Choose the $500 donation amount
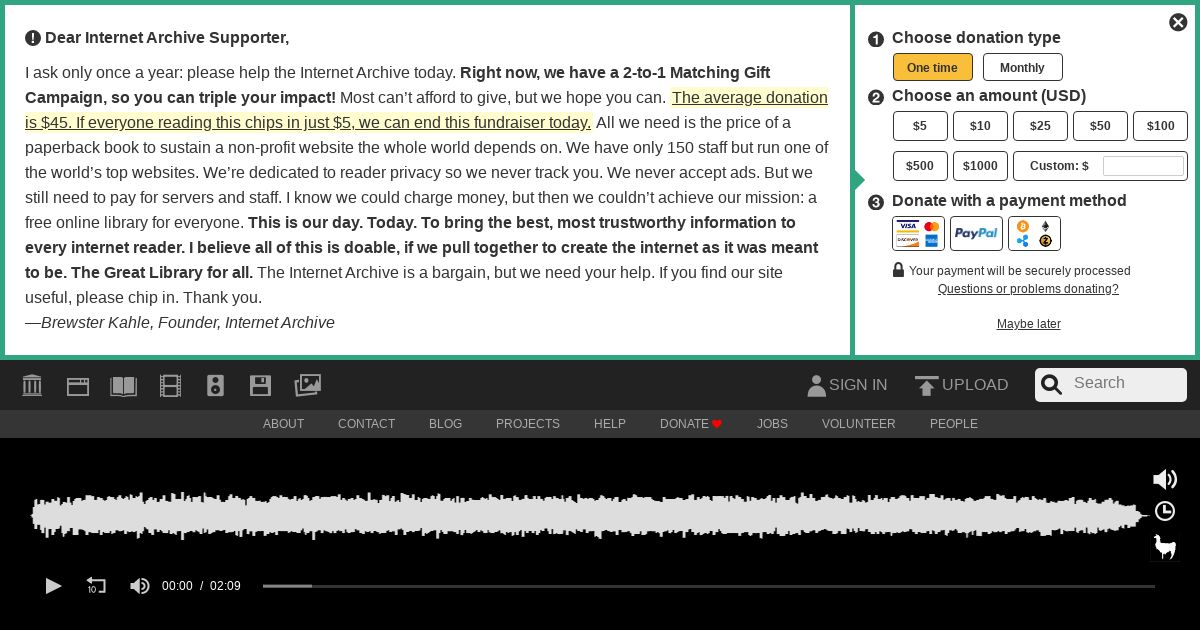 coord(920,166)
